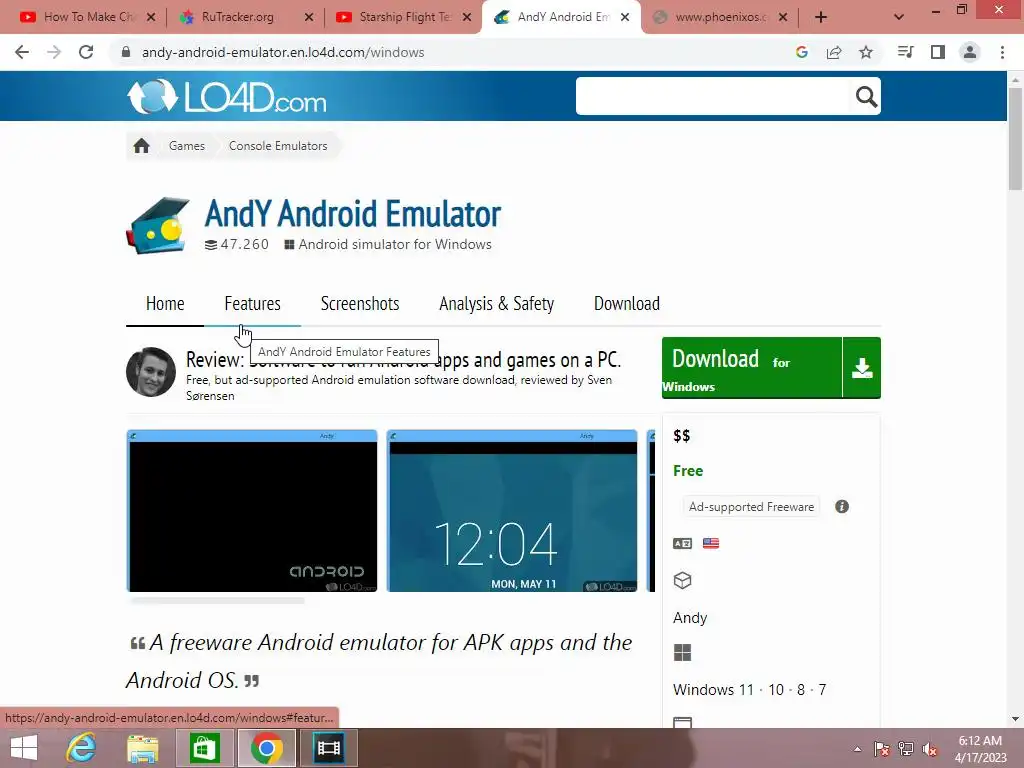Click the language AZ icon
Screen dimensions: 1024x768
coord(682,543)
